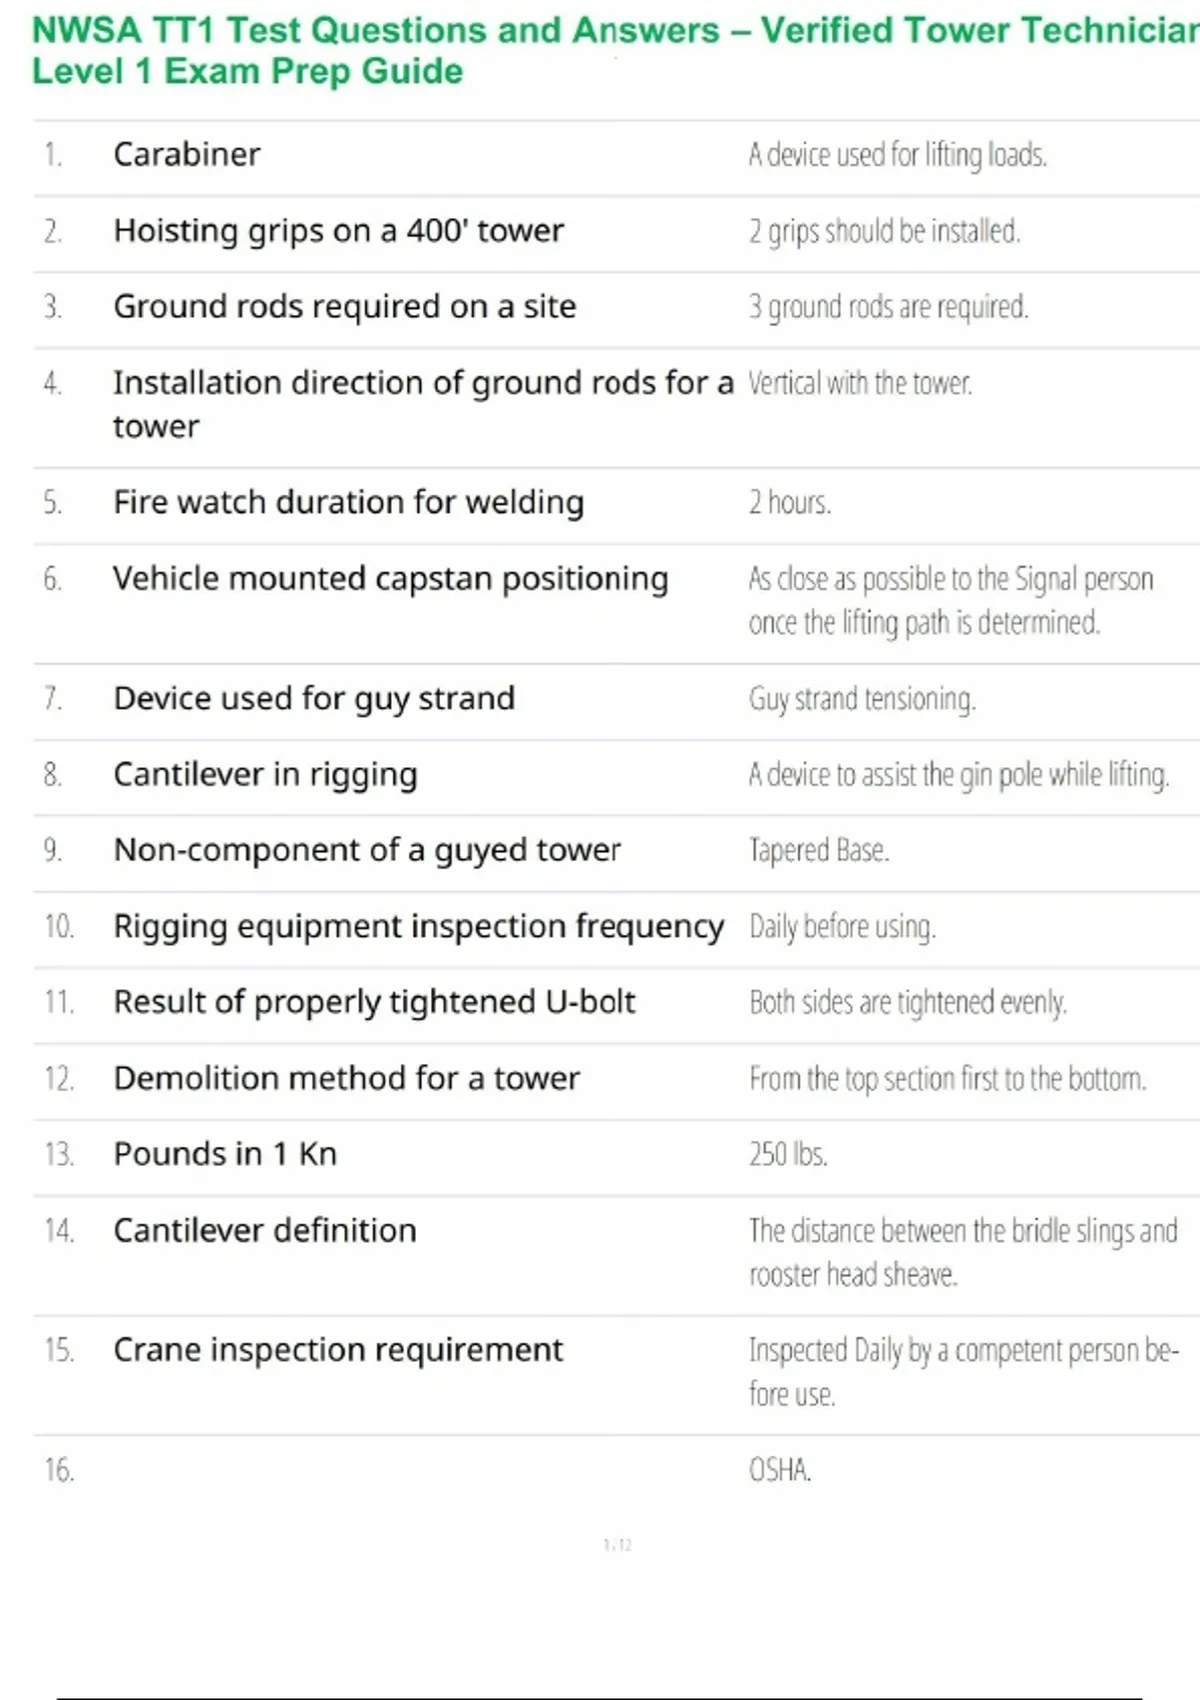Screen dimensions: 1200x1700
Task: Select "Crane inspection requirement" term
Action: (x=338, y=1350)
